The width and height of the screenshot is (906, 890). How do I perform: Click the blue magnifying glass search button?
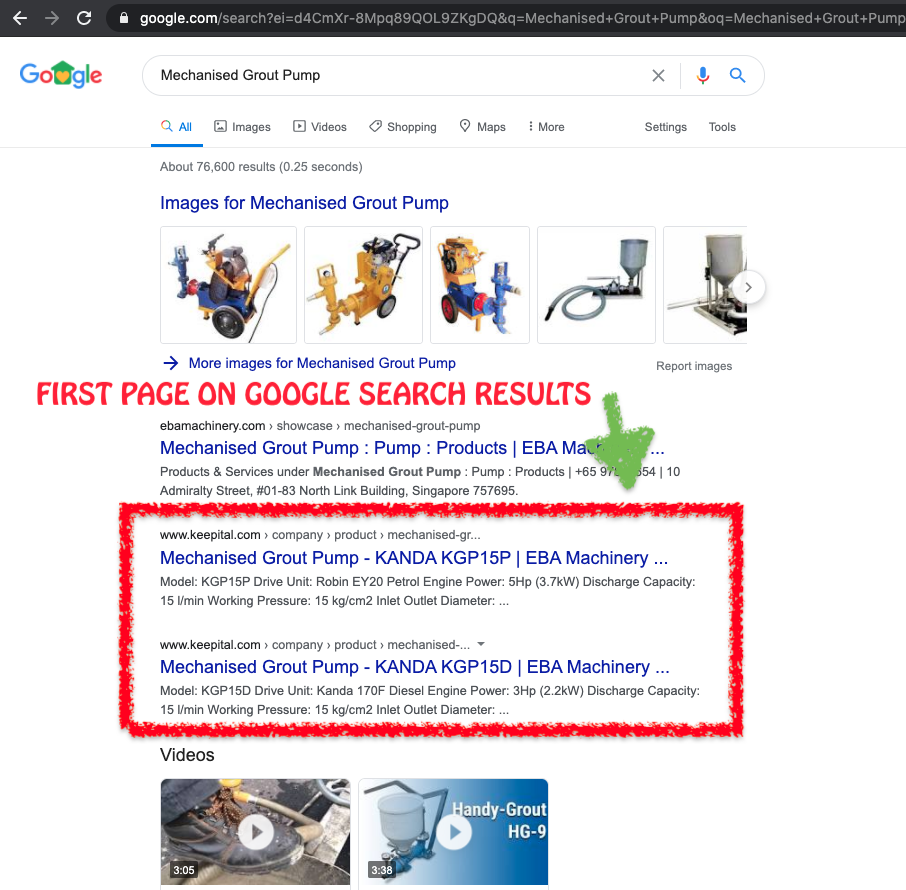[x=738, y=75]
